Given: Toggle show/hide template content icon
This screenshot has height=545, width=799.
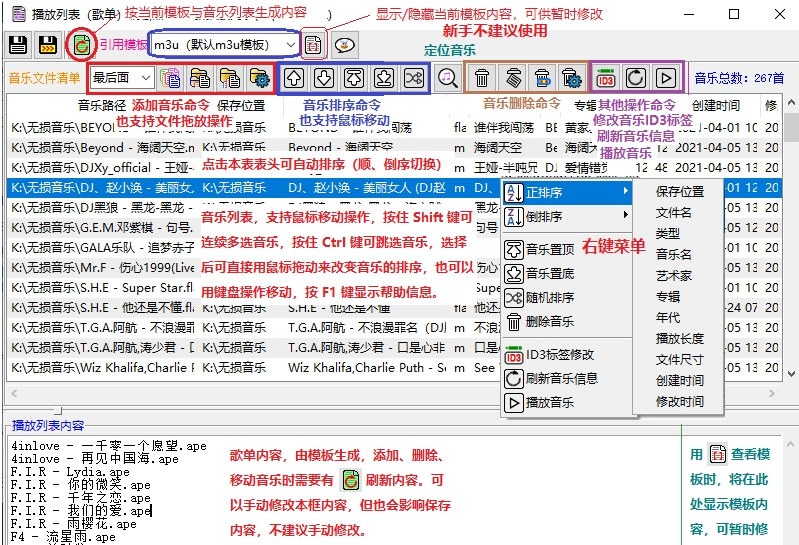Looking at the screenshot, I should pos(313,45).
